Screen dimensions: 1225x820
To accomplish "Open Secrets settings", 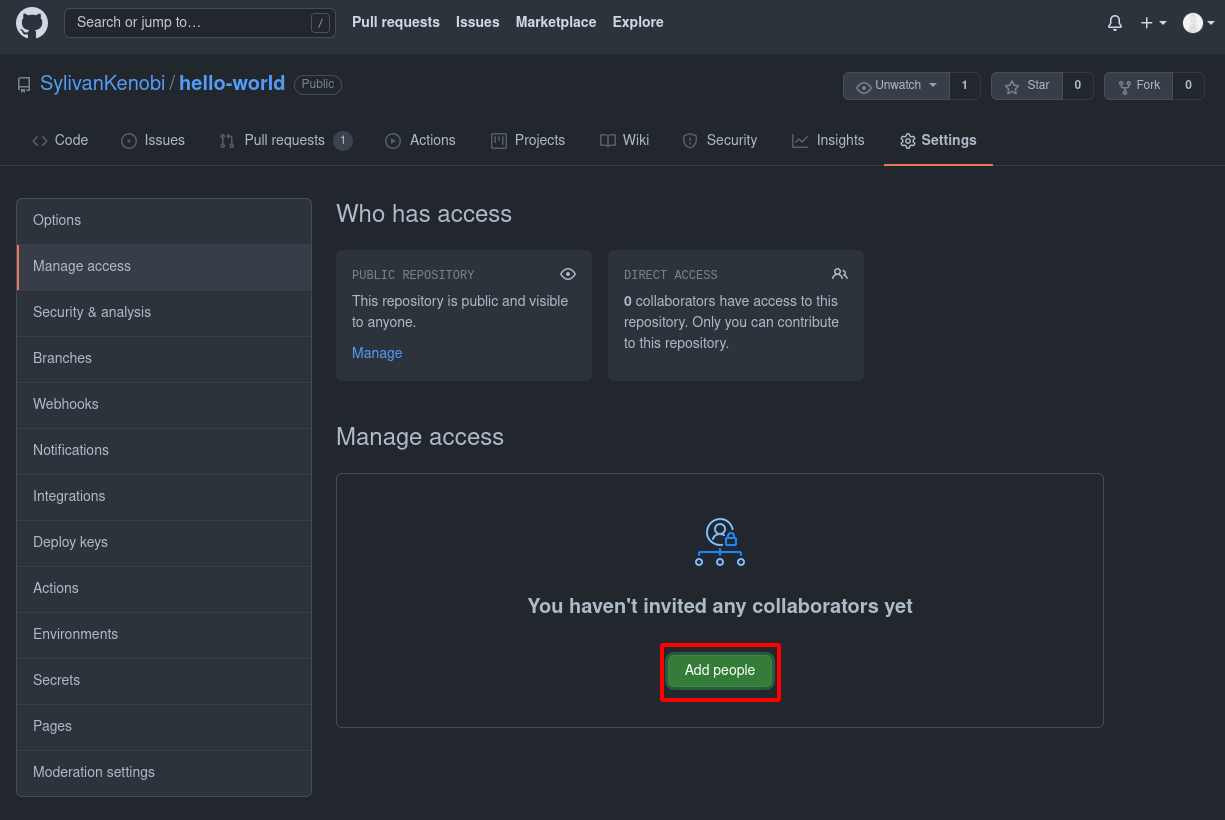I will coord(164,681).
